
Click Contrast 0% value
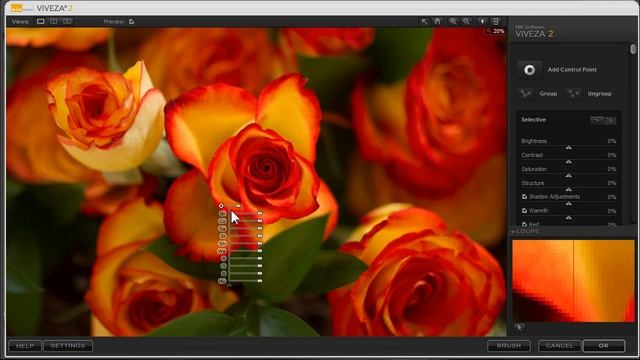point(611,155)
